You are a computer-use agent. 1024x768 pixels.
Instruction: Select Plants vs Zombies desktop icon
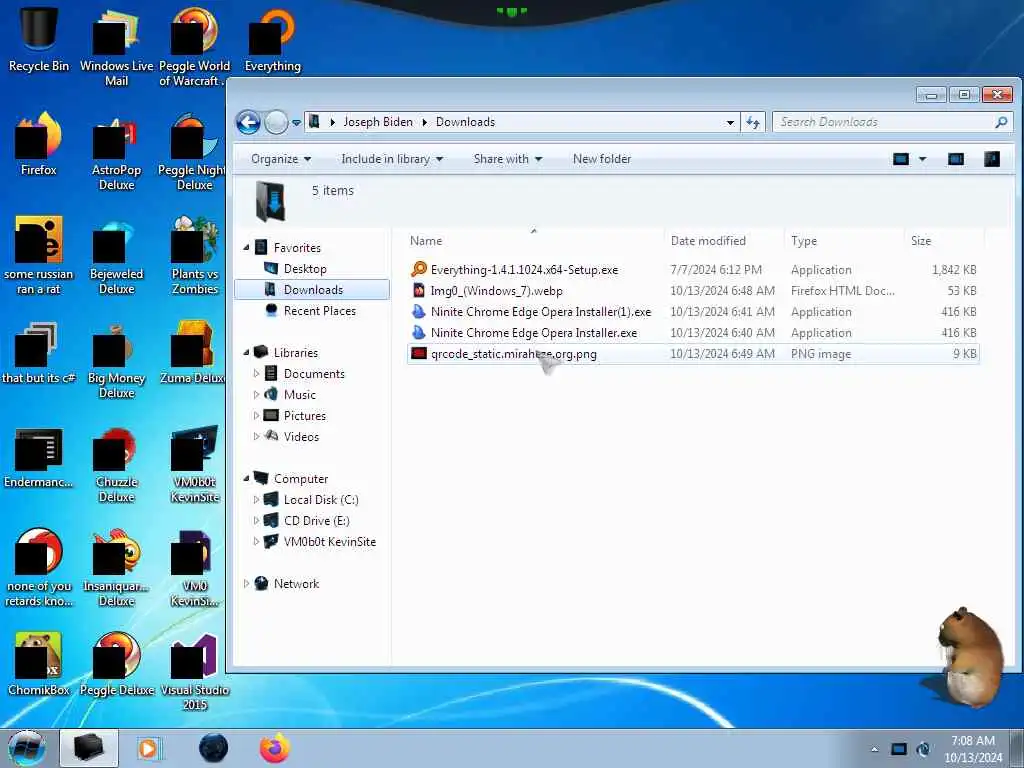(195, 256)
